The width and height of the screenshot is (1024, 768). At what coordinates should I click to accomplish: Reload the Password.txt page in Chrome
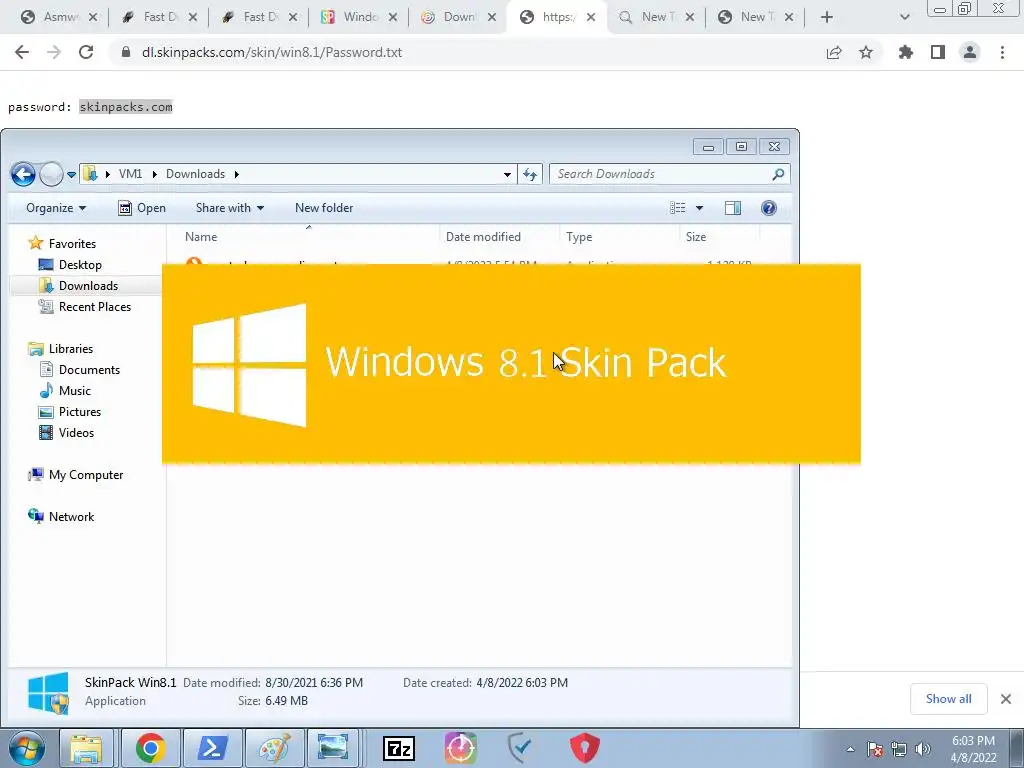tap(86, 52)
